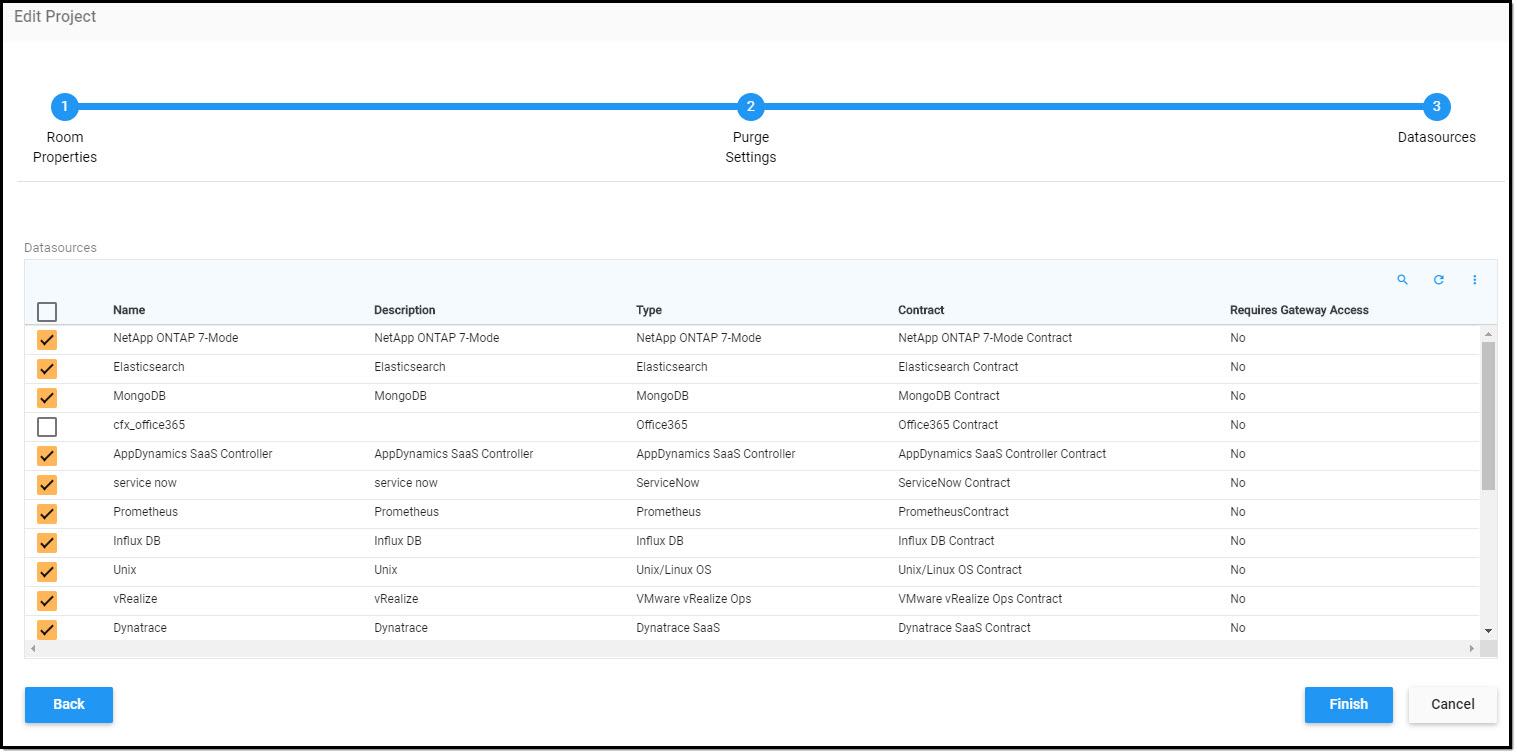This screenshot has width=1517, height=754.
Task: Click the VMware vRealize Ops type cell
Action: [694, 599]
